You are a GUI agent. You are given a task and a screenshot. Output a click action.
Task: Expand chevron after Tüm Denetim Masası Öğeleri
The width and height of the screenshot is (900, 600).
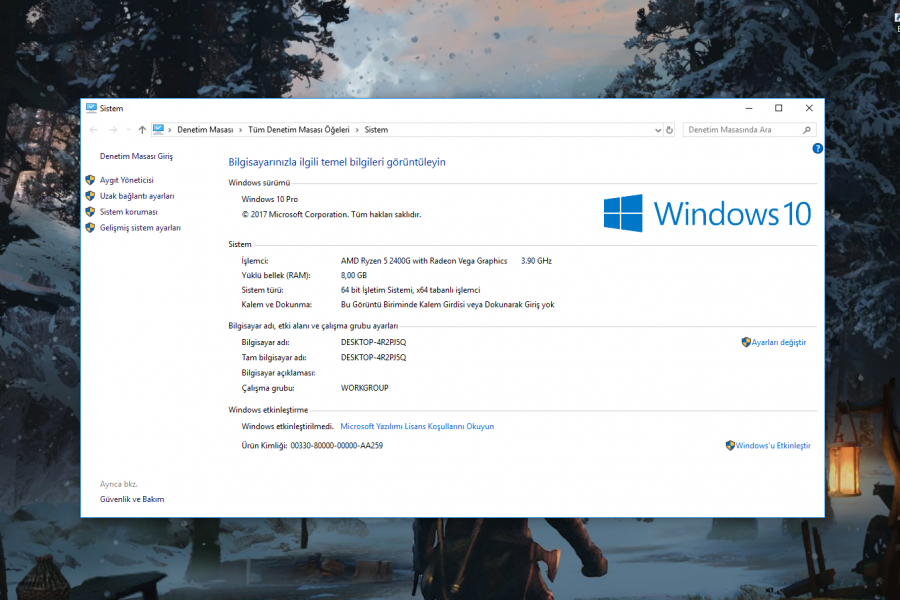point(357,130)
